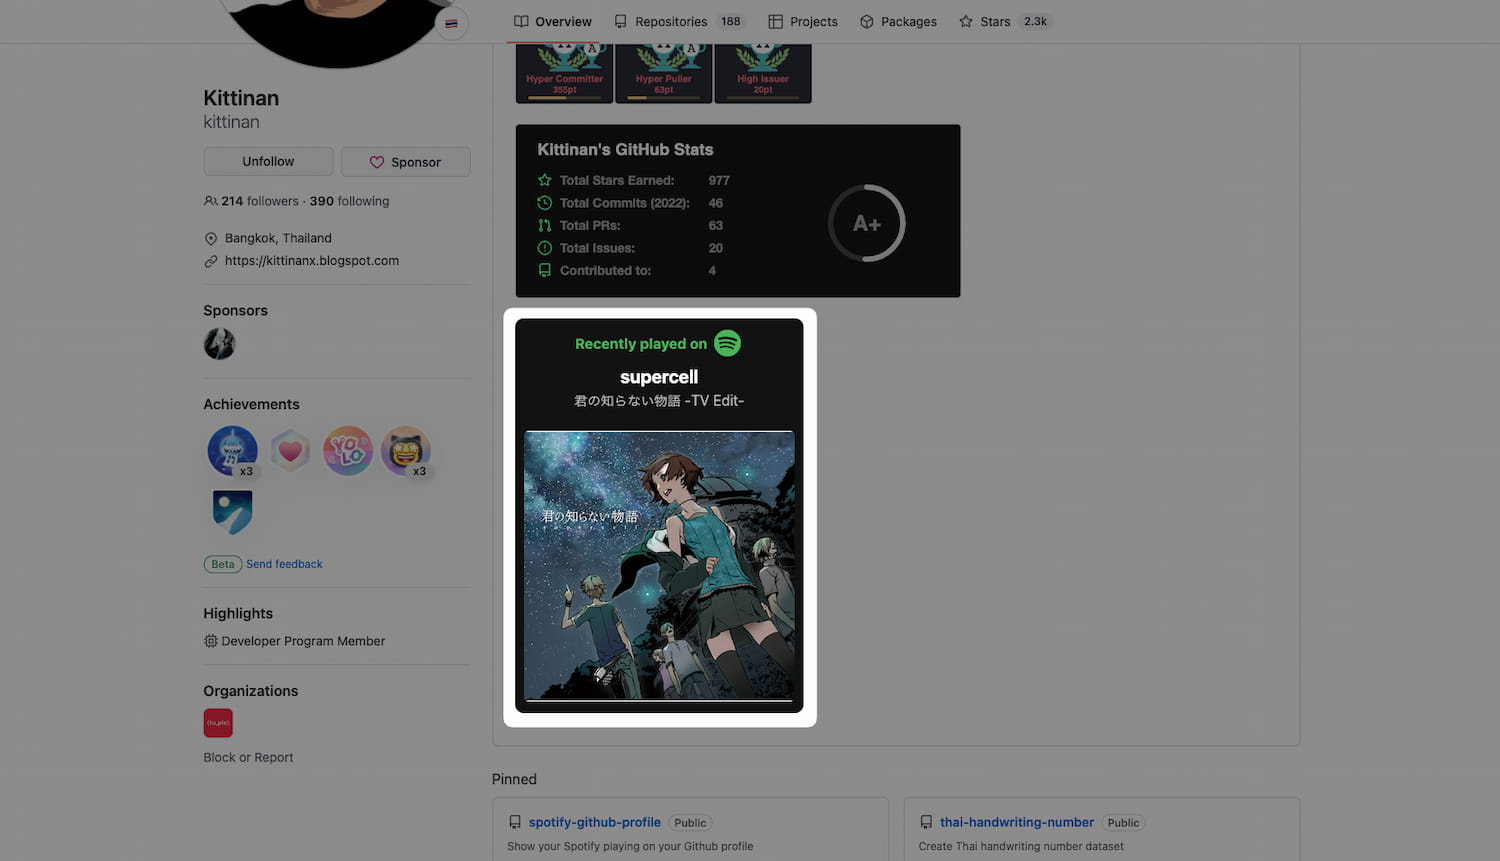Click the Public badge on thai-handwriting-number
The width and height of the screenshot is (1500, 861).
1123,823
